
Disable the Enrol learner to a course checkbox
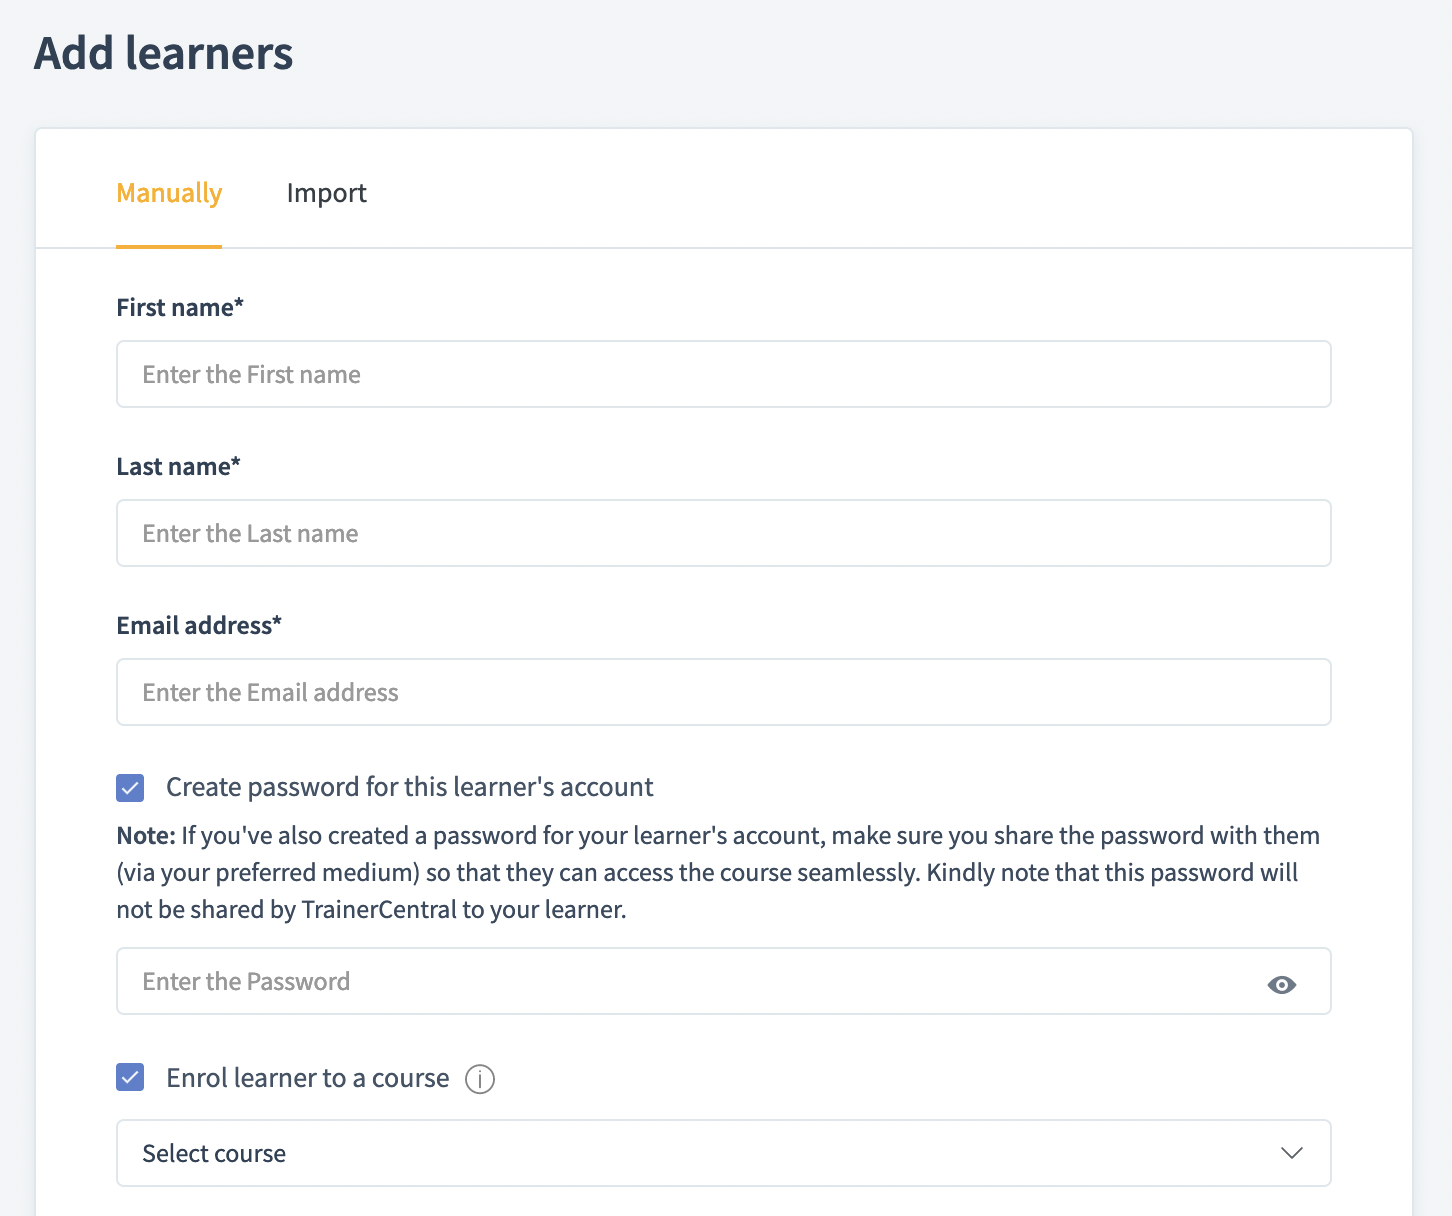pos(130,1078)
